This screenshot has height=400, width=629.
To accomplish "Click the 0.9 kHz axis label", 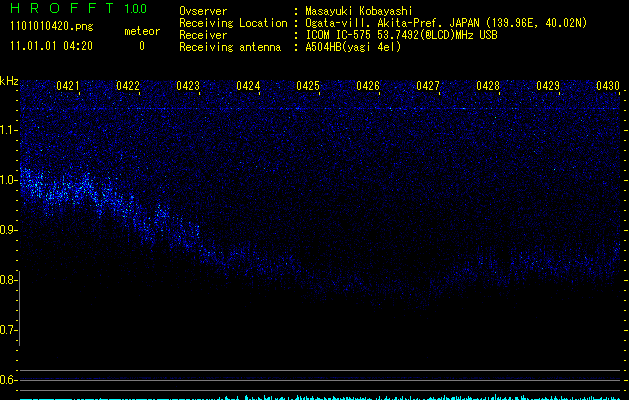I will (8, 230).
